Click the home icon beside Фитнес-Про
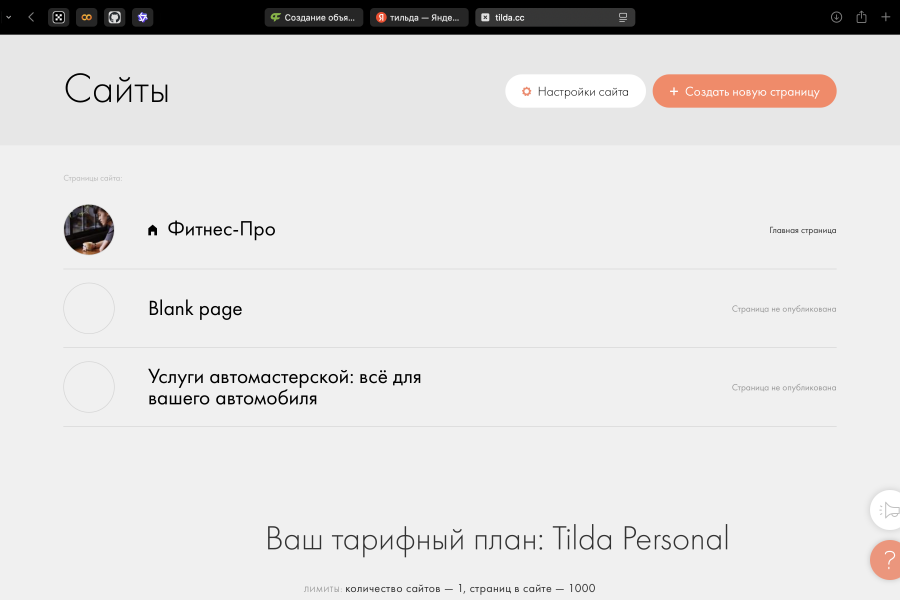The width and height of the screenshot is (900, 600). [152, 230]
